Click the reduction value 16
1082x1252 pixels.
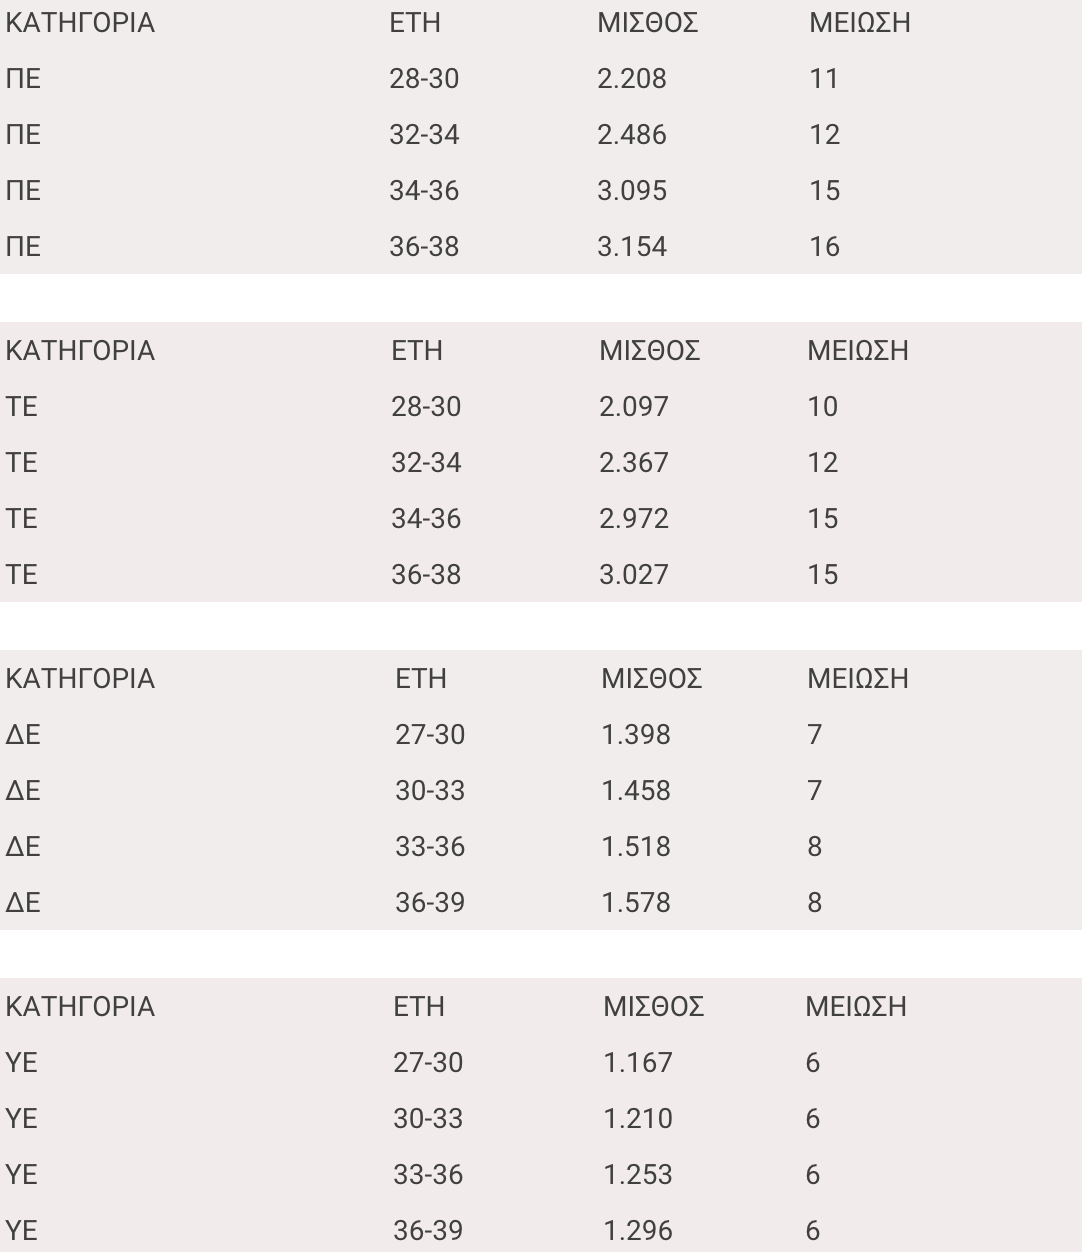824,247
